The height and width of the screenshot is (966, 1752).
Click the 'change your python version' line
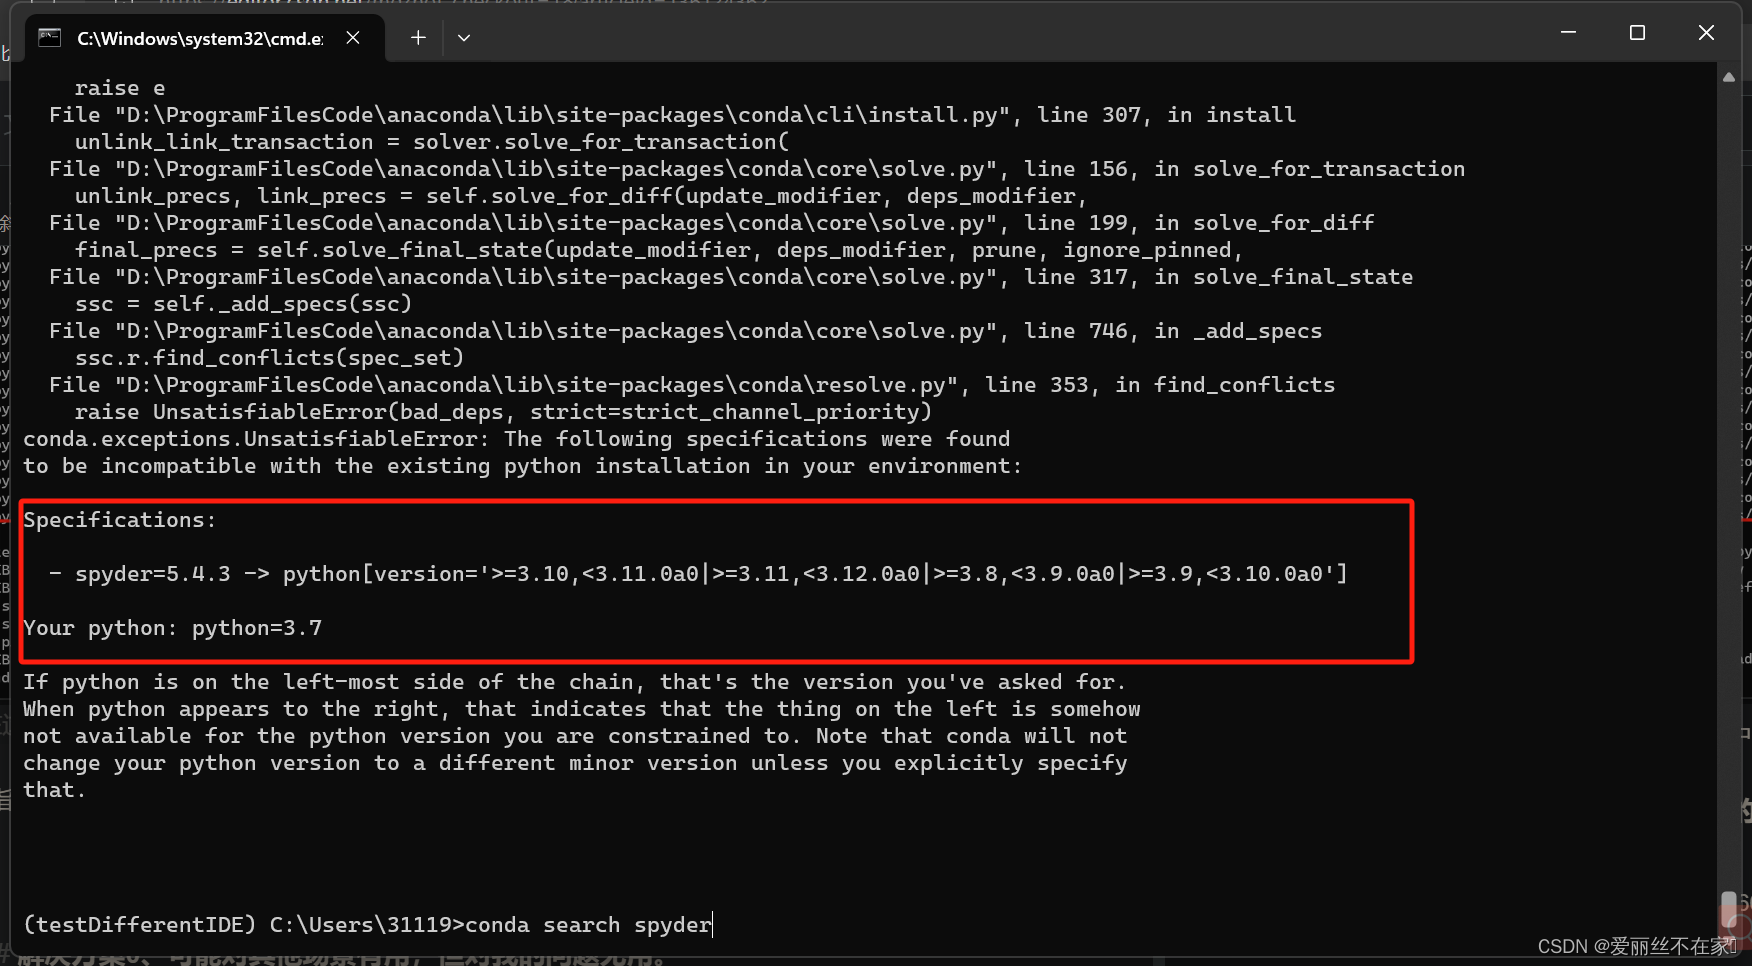pyautogui.click(x=576, y=763)
